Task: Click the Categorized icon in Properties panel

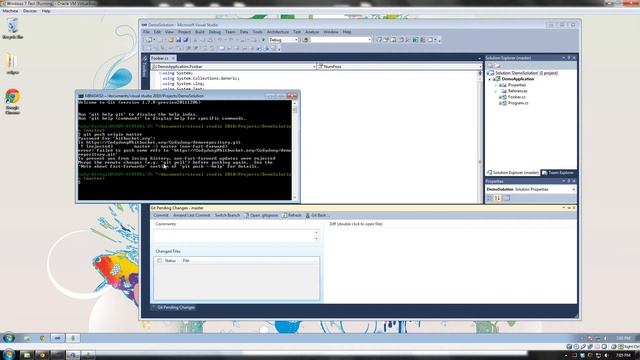Action: point(490,198)
